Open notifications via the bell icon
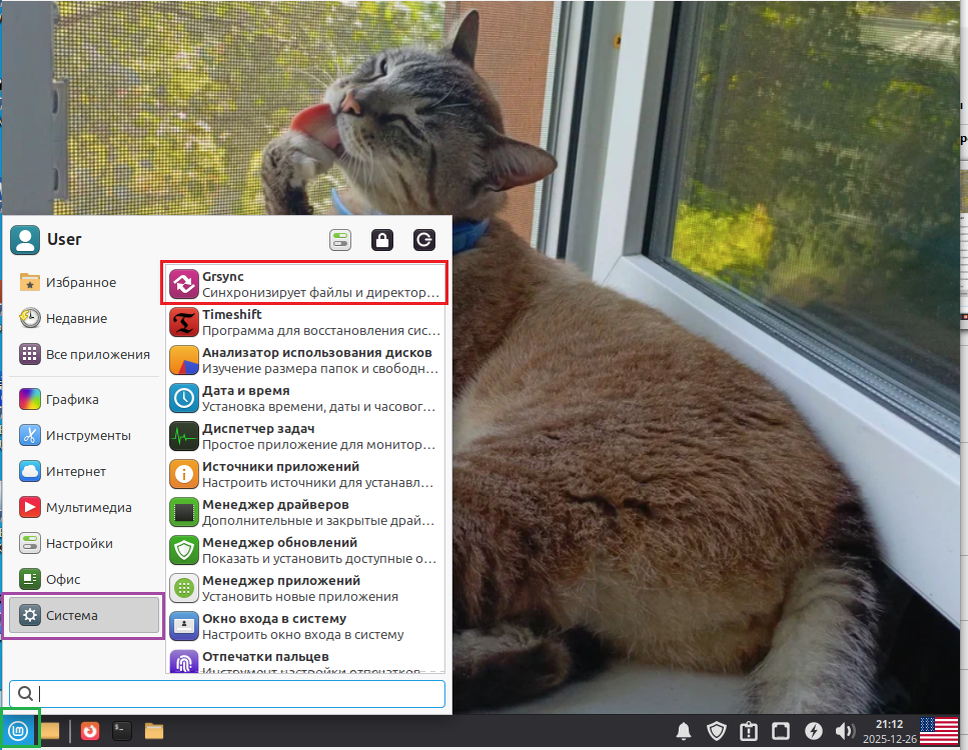This screenshot has width=968, height=750. (684, 730)
